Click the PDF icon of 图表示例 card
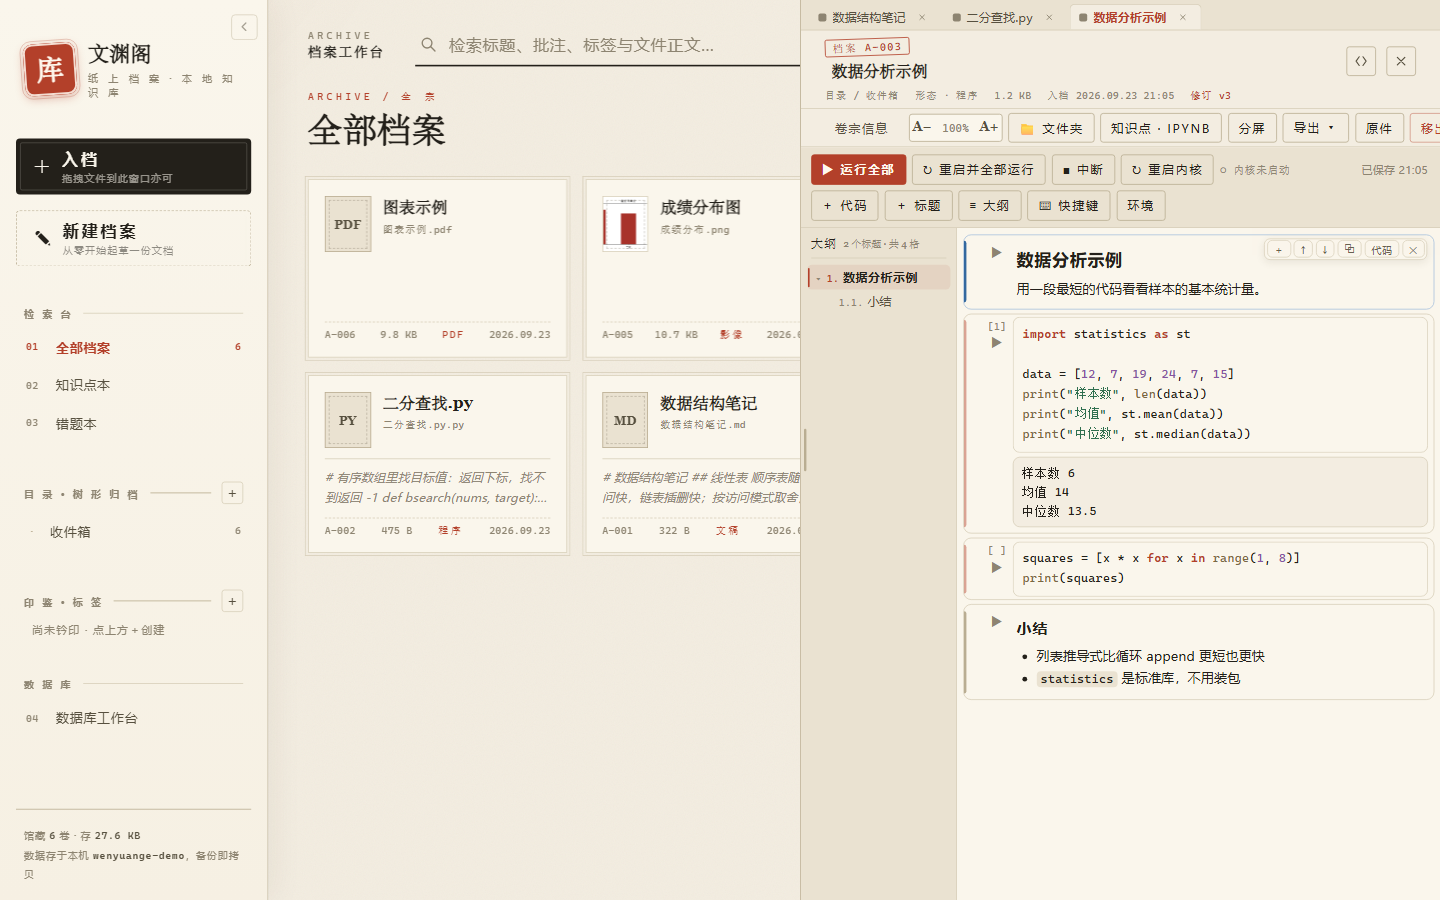The height and width of the screenshot is (900, 1440). pyautogui.click(x=348, y=224)
